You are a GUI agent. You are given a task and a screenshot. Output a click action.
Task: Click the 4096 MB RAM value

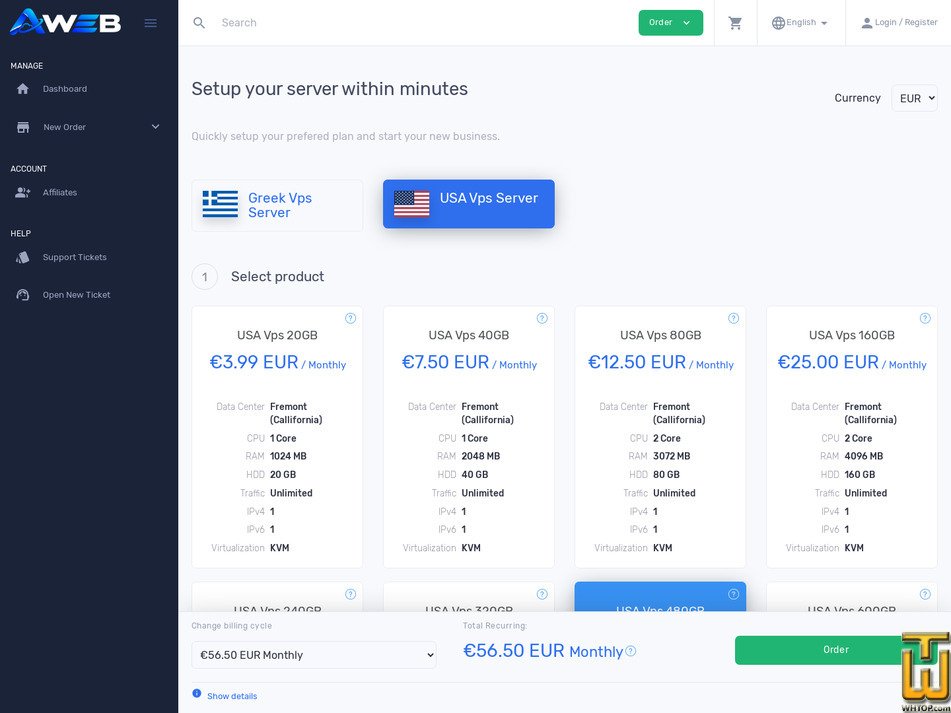tap(864, 457)
